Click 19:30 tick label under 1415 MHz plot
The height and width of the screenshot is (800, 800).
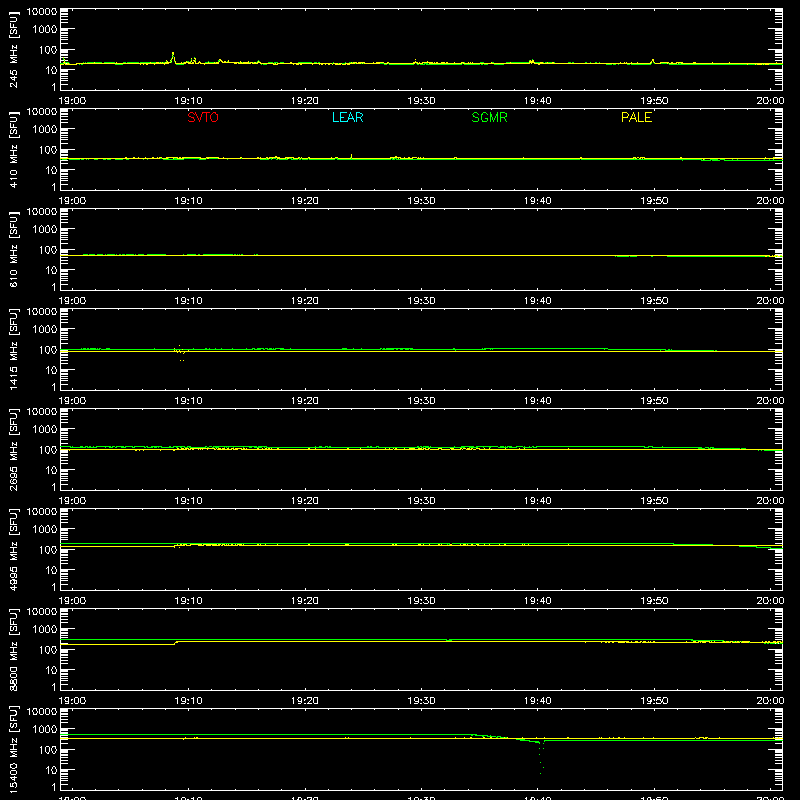pyautogui.click(x=421, y=401)
